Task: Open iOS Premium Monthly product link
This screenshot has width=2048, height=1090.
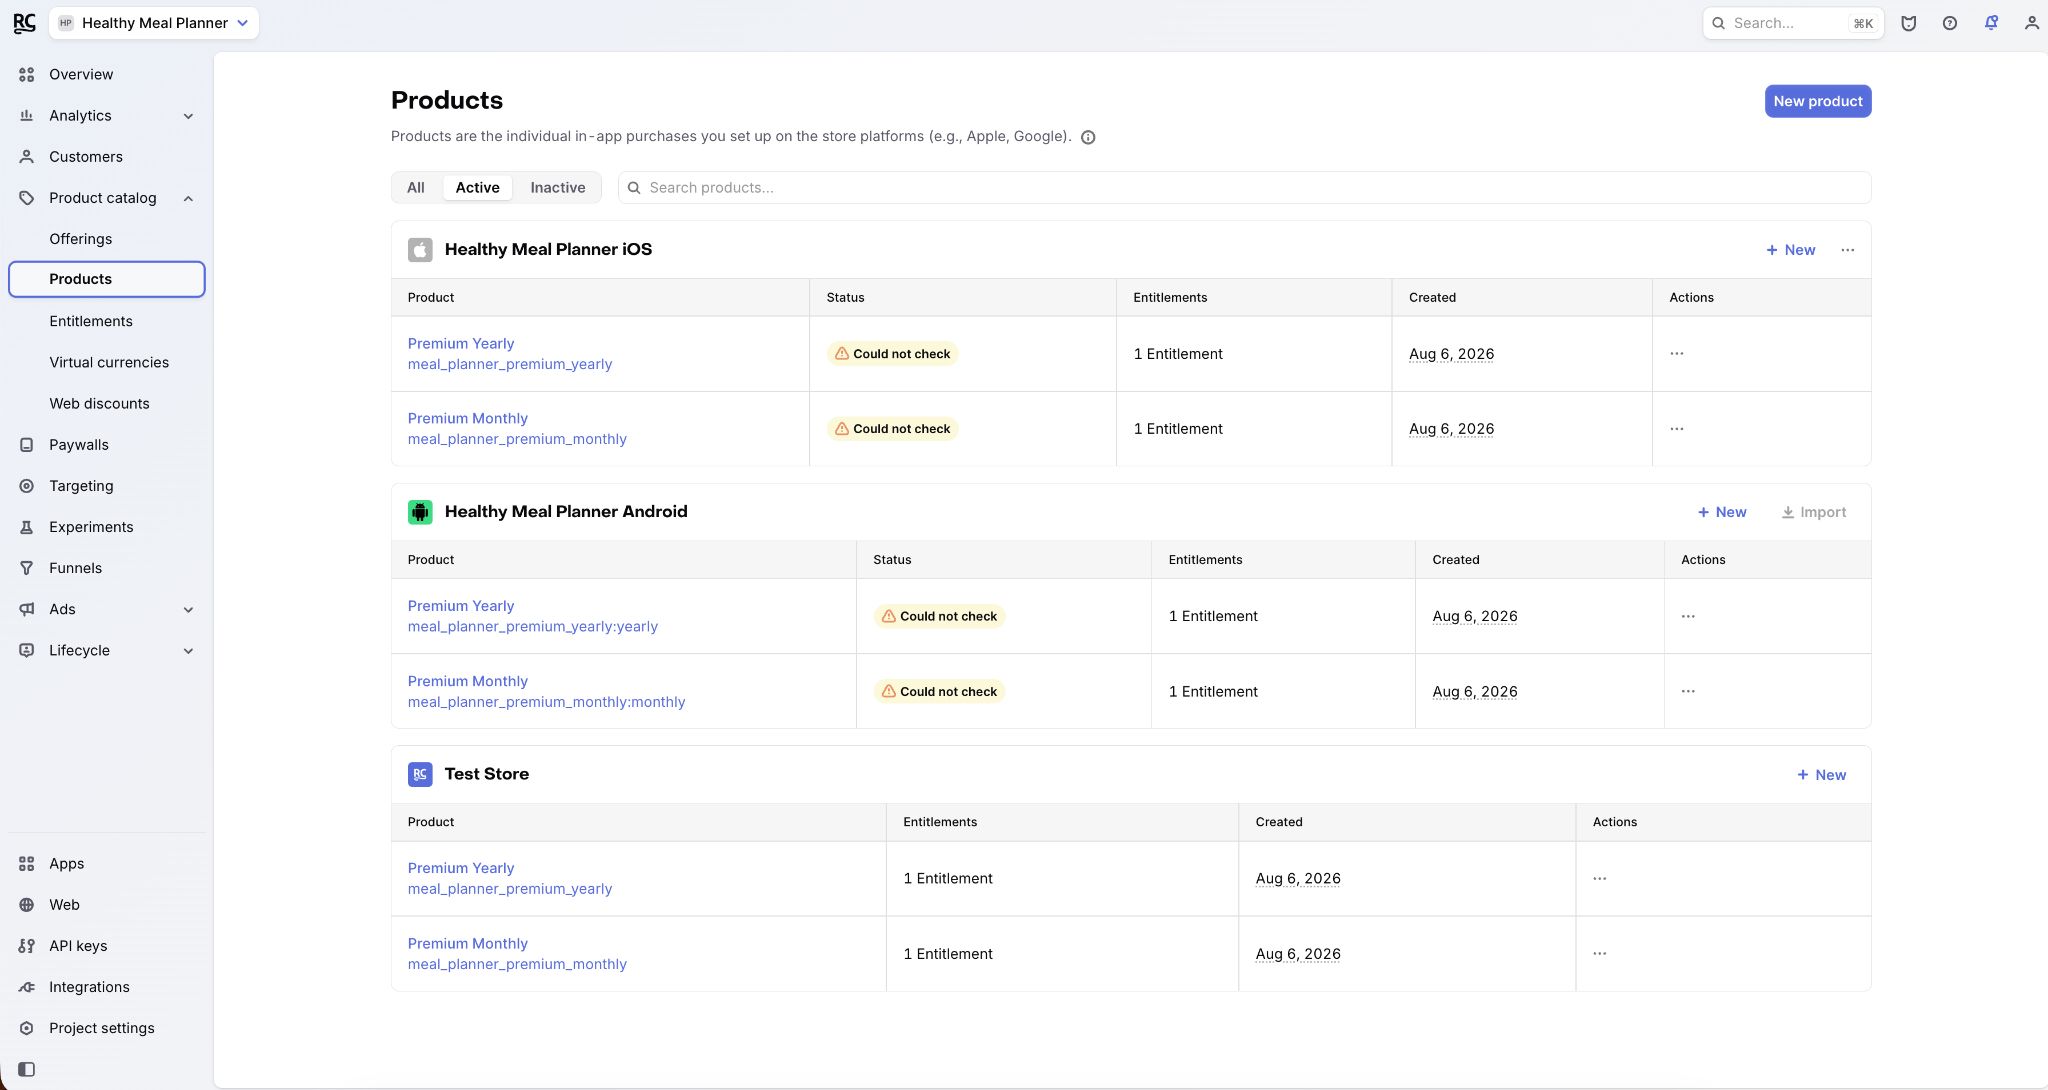Action: [x=467, y=418]
